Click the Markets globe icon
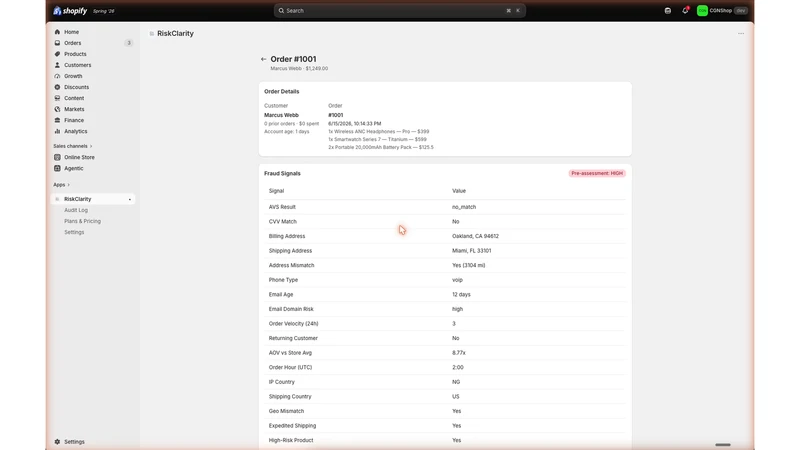The height and width of the screenshot is (450, 800). pos(57,109)
